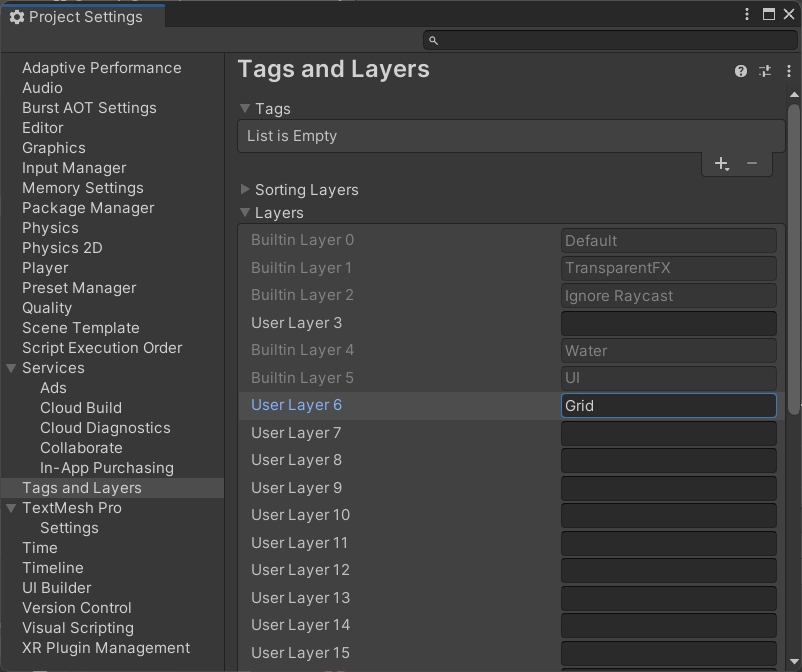Image resolution: width=802 pixels, height=672 pixels.
Task: Click the User Layer 8 name field
Action: click(669, 460)
